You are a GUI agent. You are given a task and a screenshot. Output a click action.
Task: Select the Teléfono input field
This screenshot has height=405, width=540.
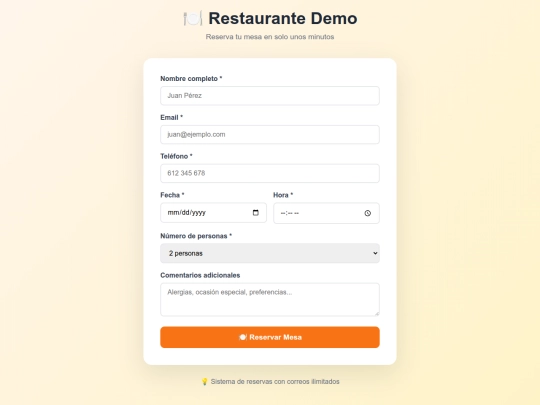[270, 173]
